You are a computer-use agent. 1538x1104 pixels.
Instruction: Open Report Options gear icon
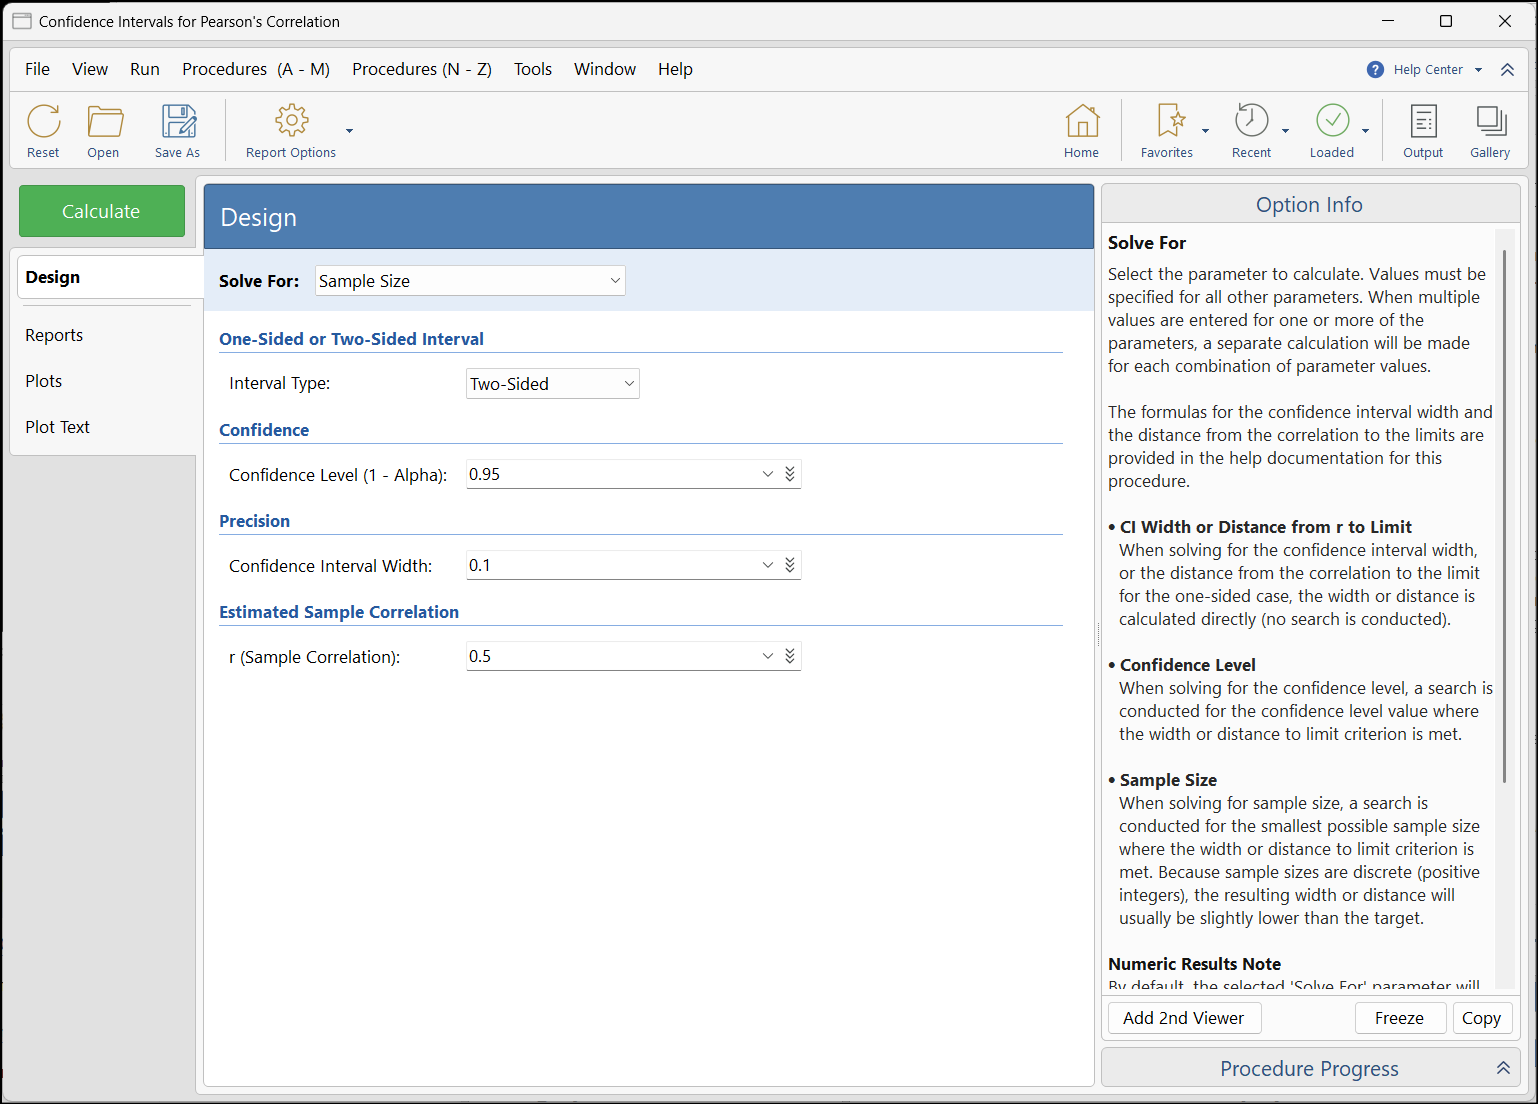(291, 122)
